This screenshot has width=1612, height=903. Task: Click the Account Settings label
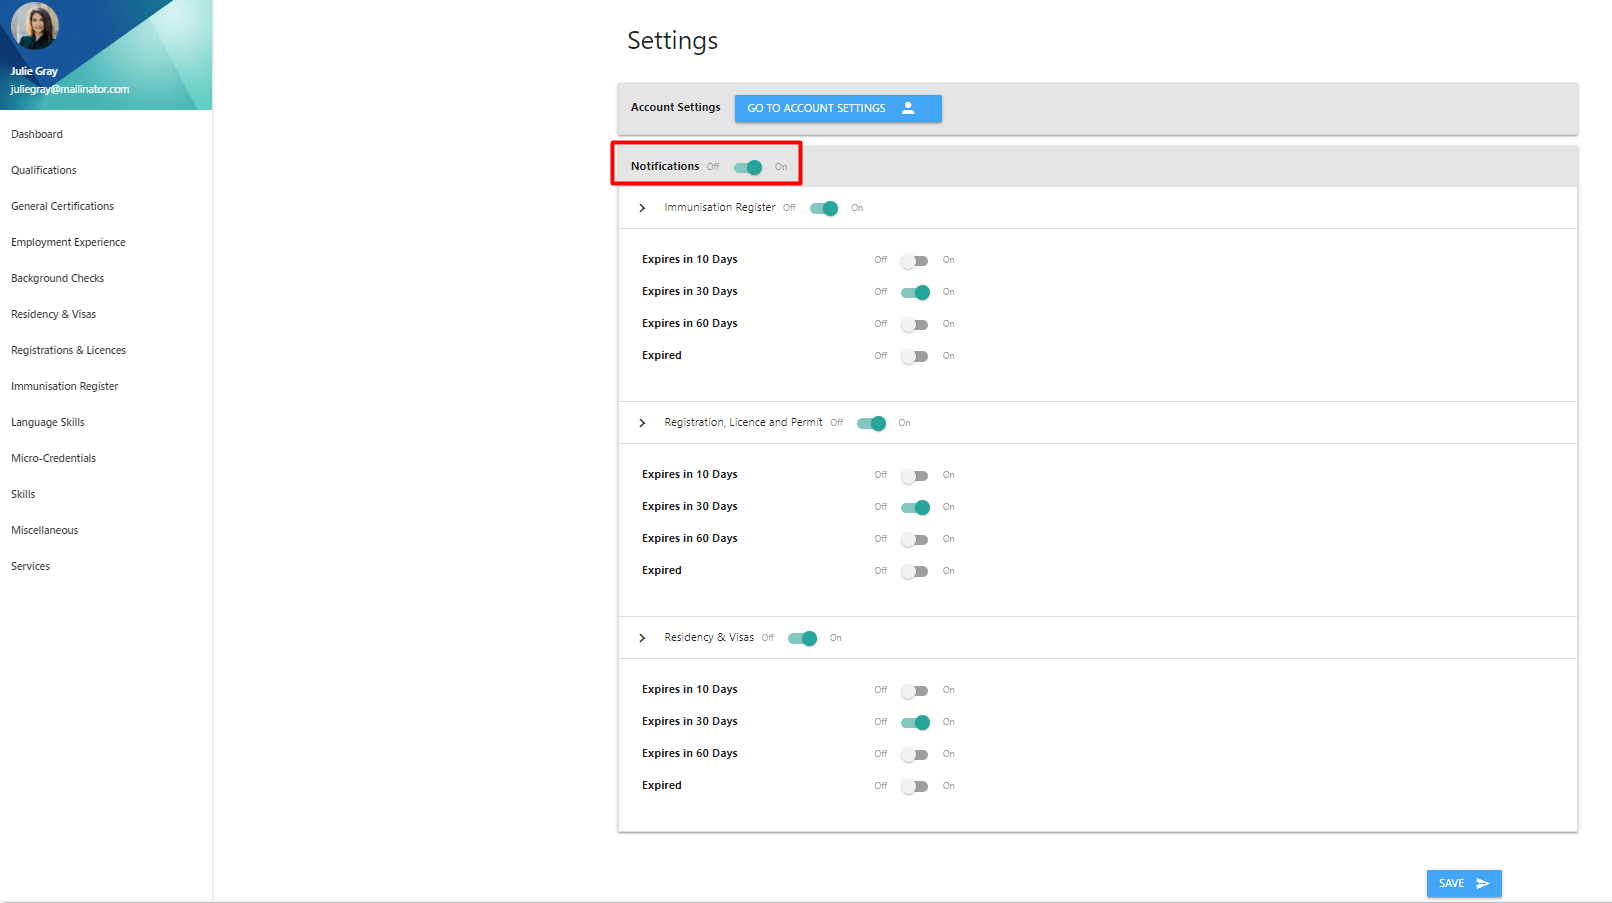pos(675,107)
